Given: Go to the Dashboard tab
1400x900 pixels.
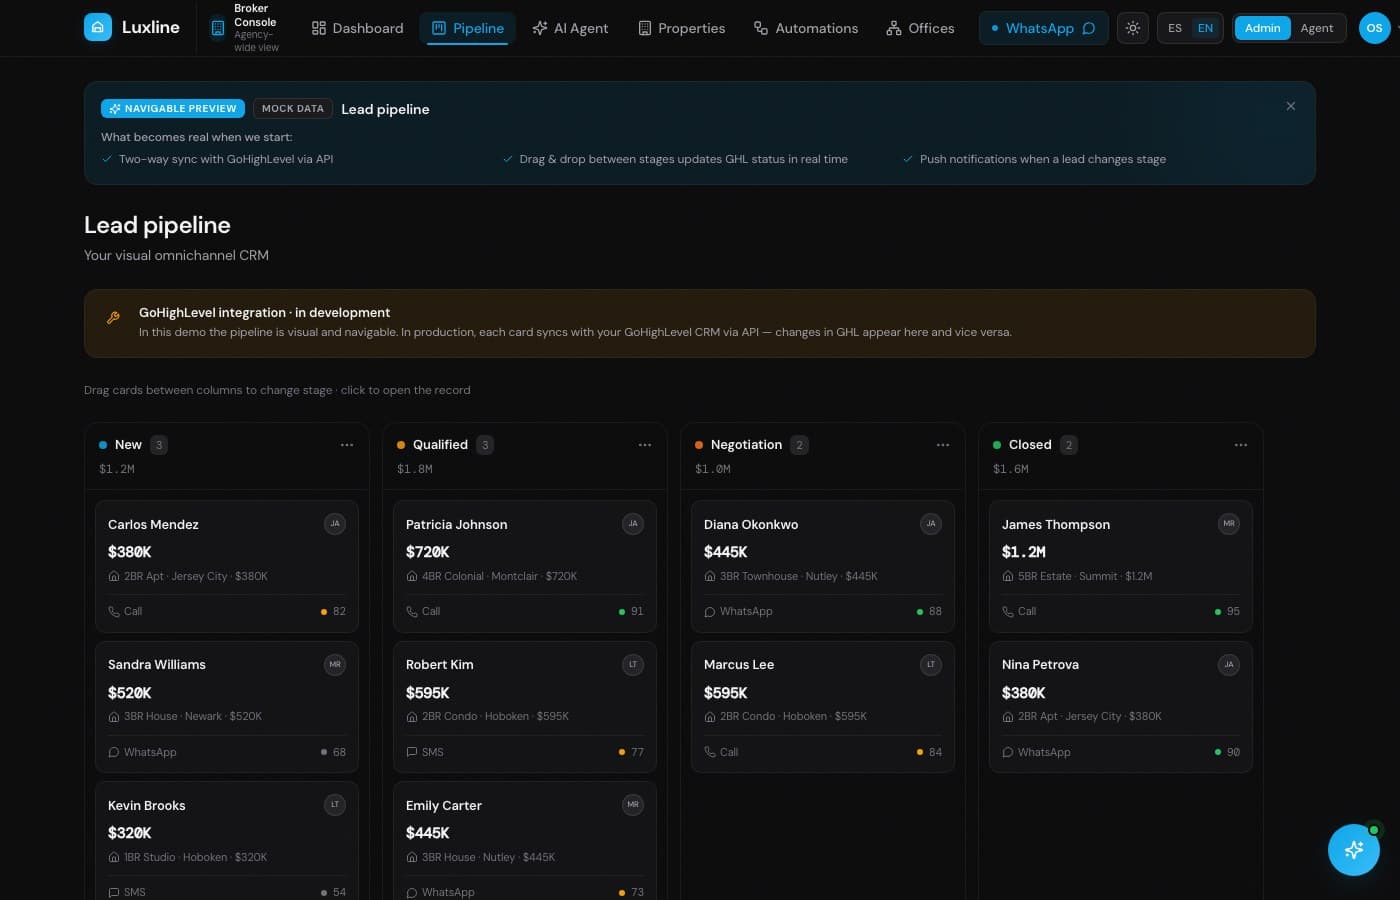Looking at the screenshot, I should (358, 28).
